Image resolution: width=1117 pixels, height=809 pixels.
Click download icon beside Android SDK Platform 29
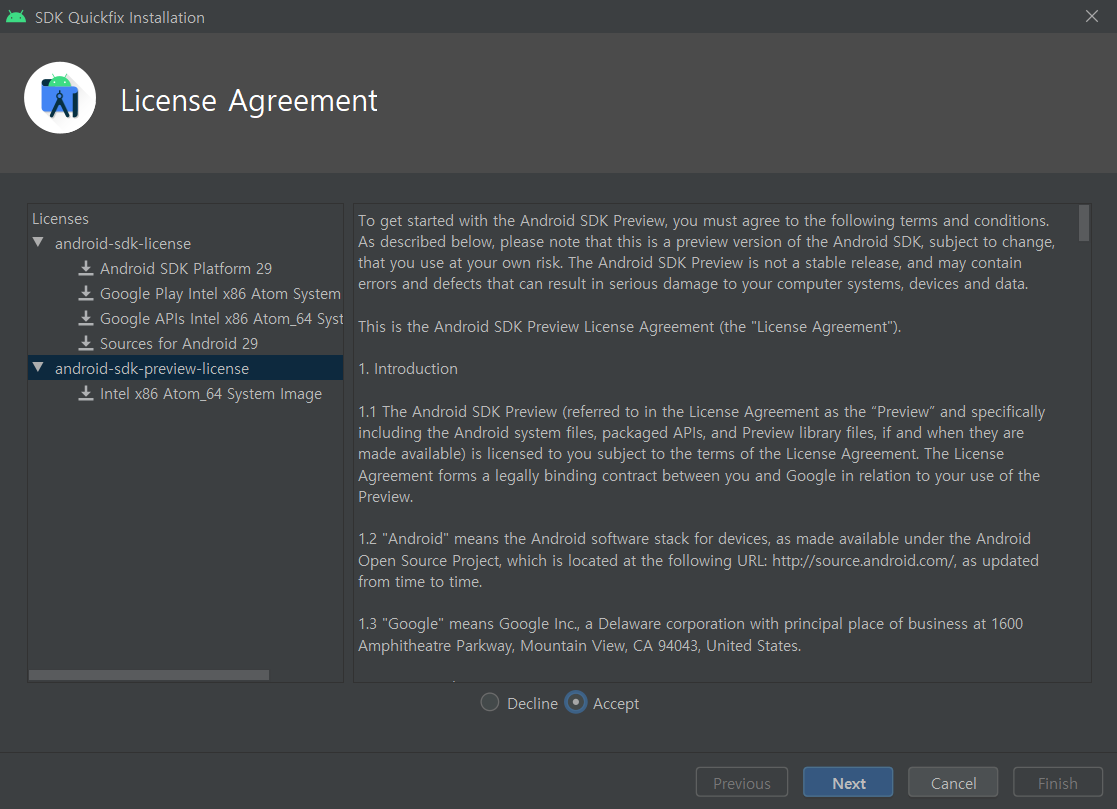point(85,268)
